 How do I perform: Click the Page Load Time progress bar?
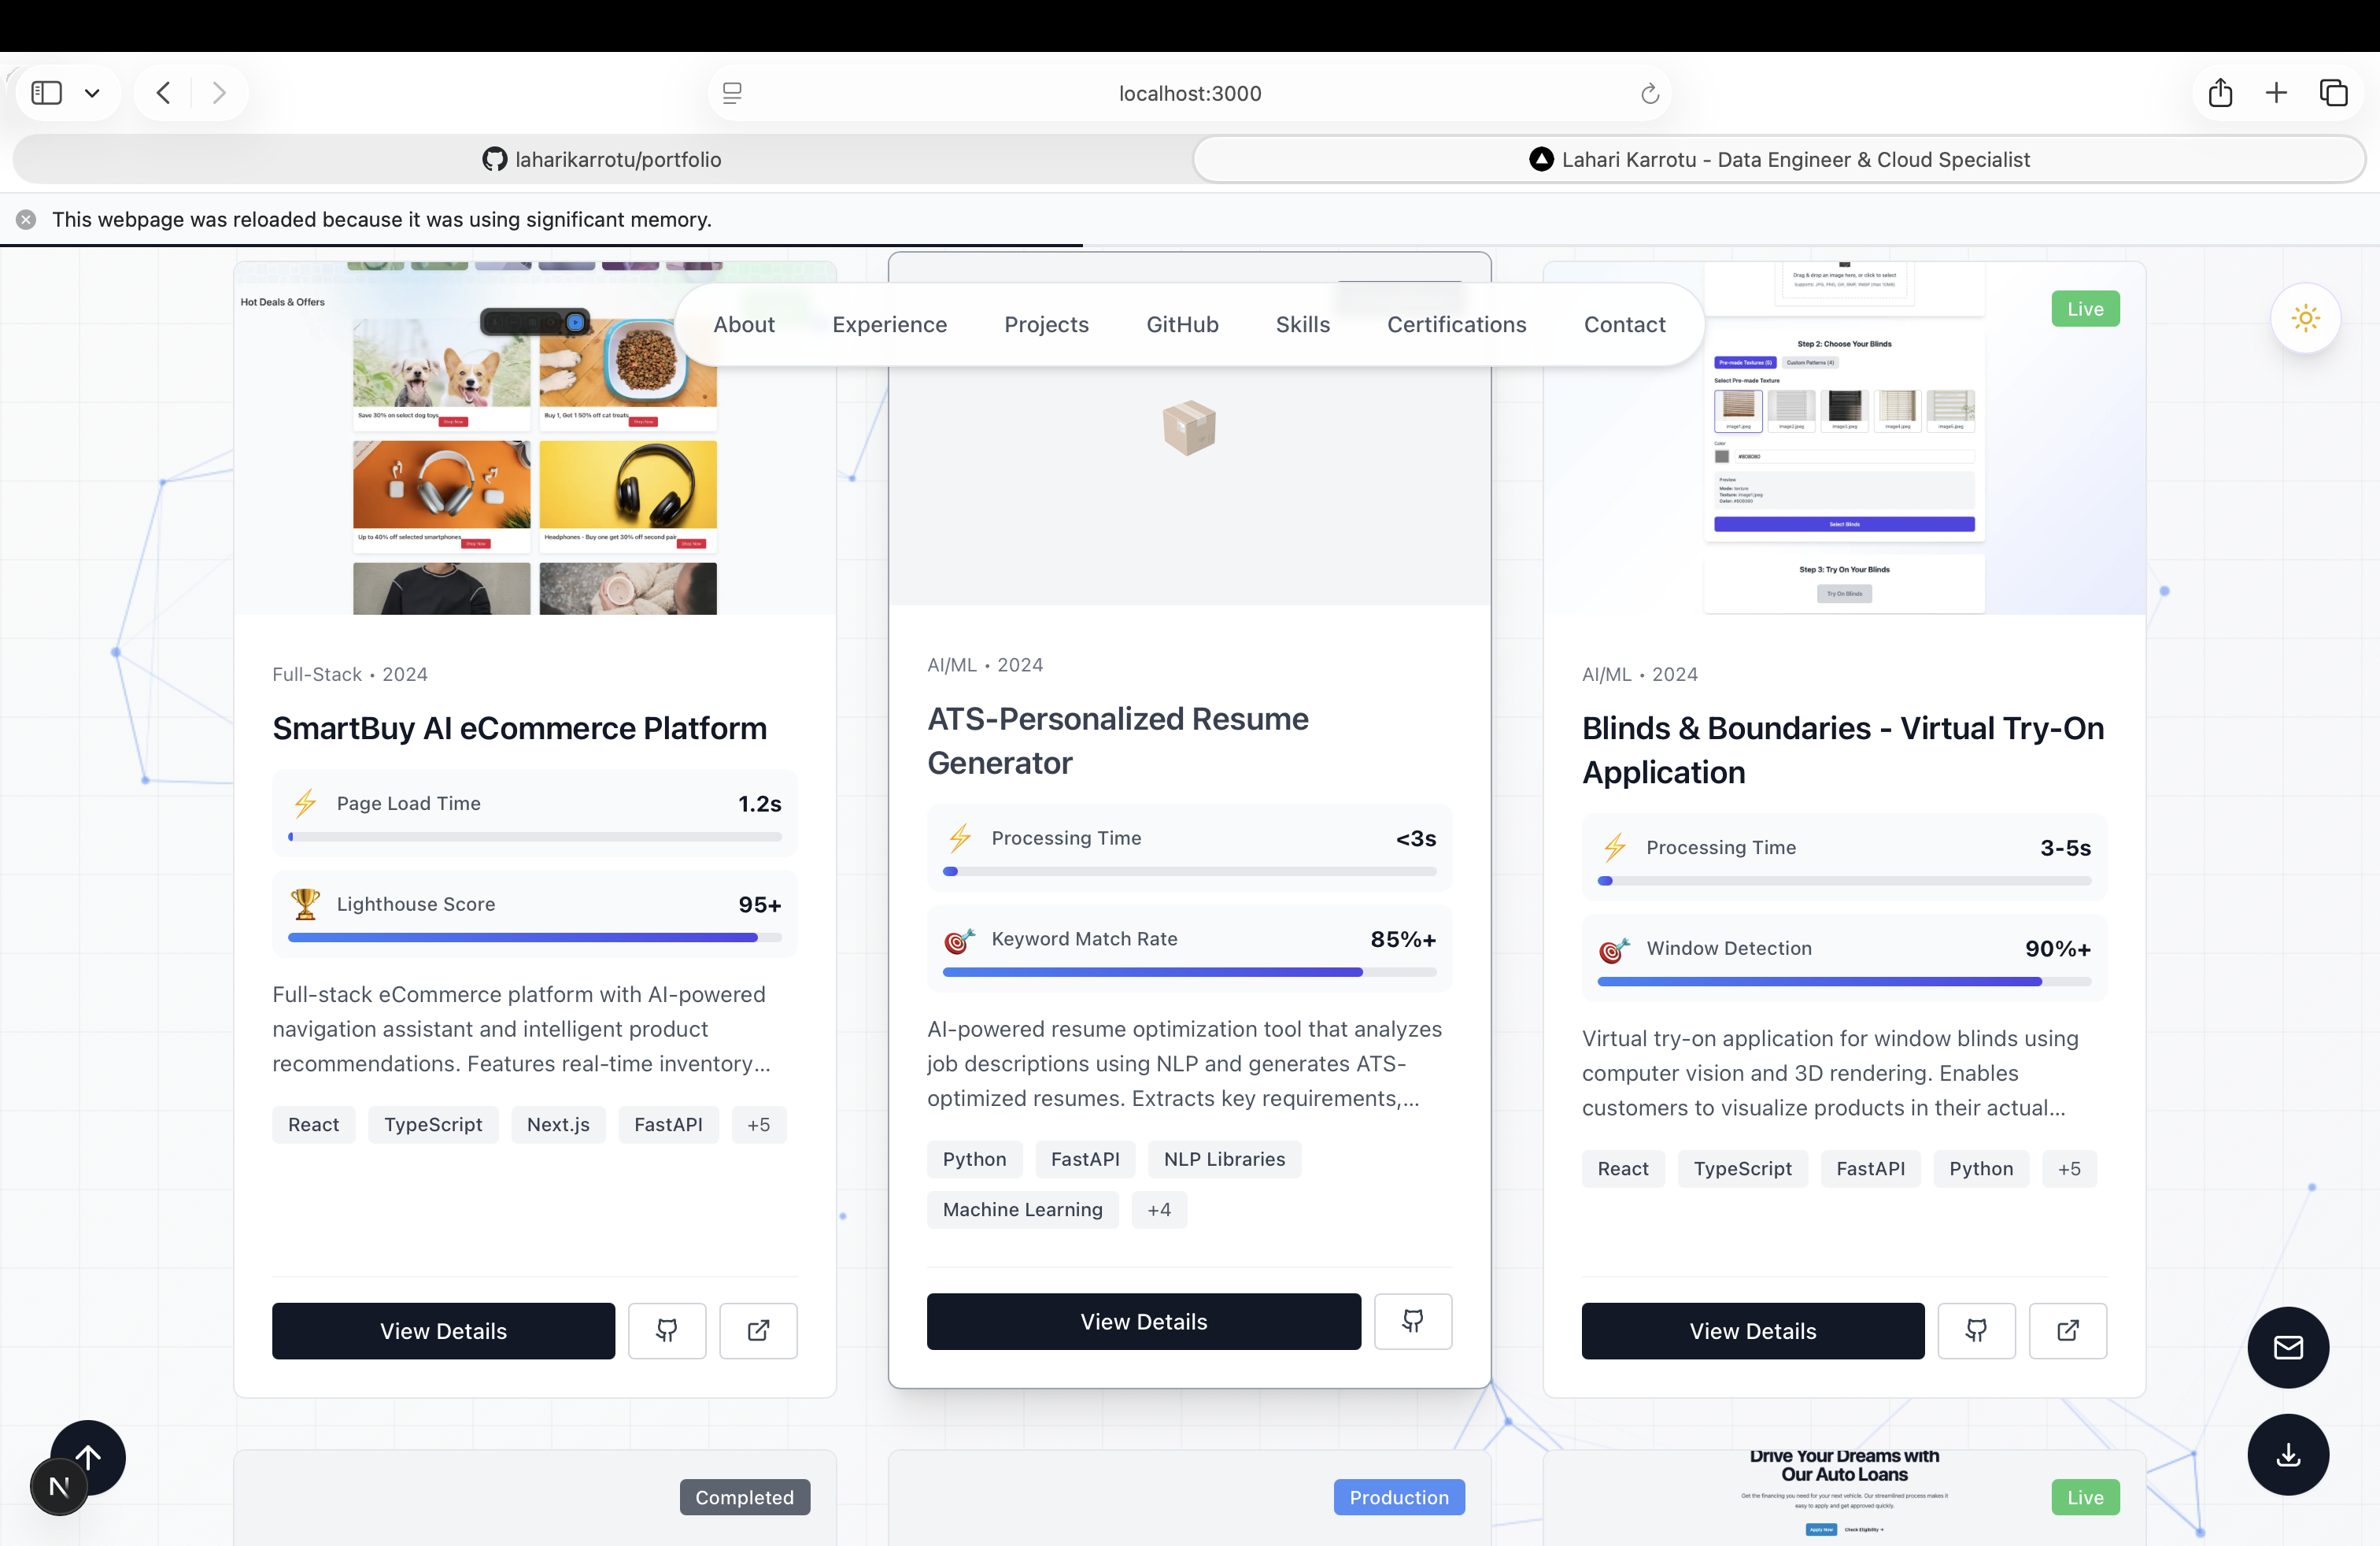[x=534, y=837]
